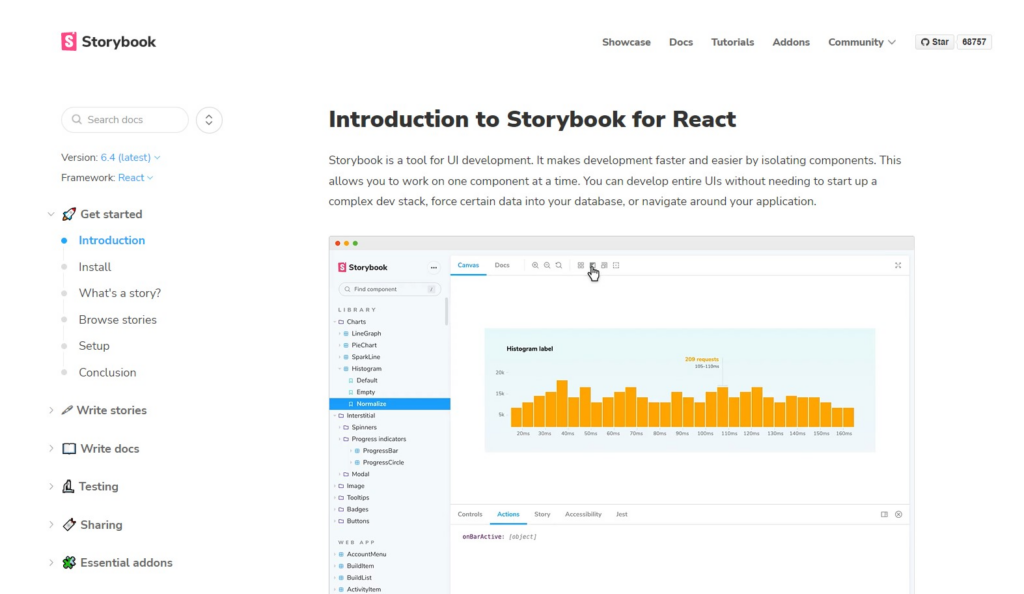Change the Framework React dropdown
This screenshot has width=1024, height=594.
click(135, 178)
